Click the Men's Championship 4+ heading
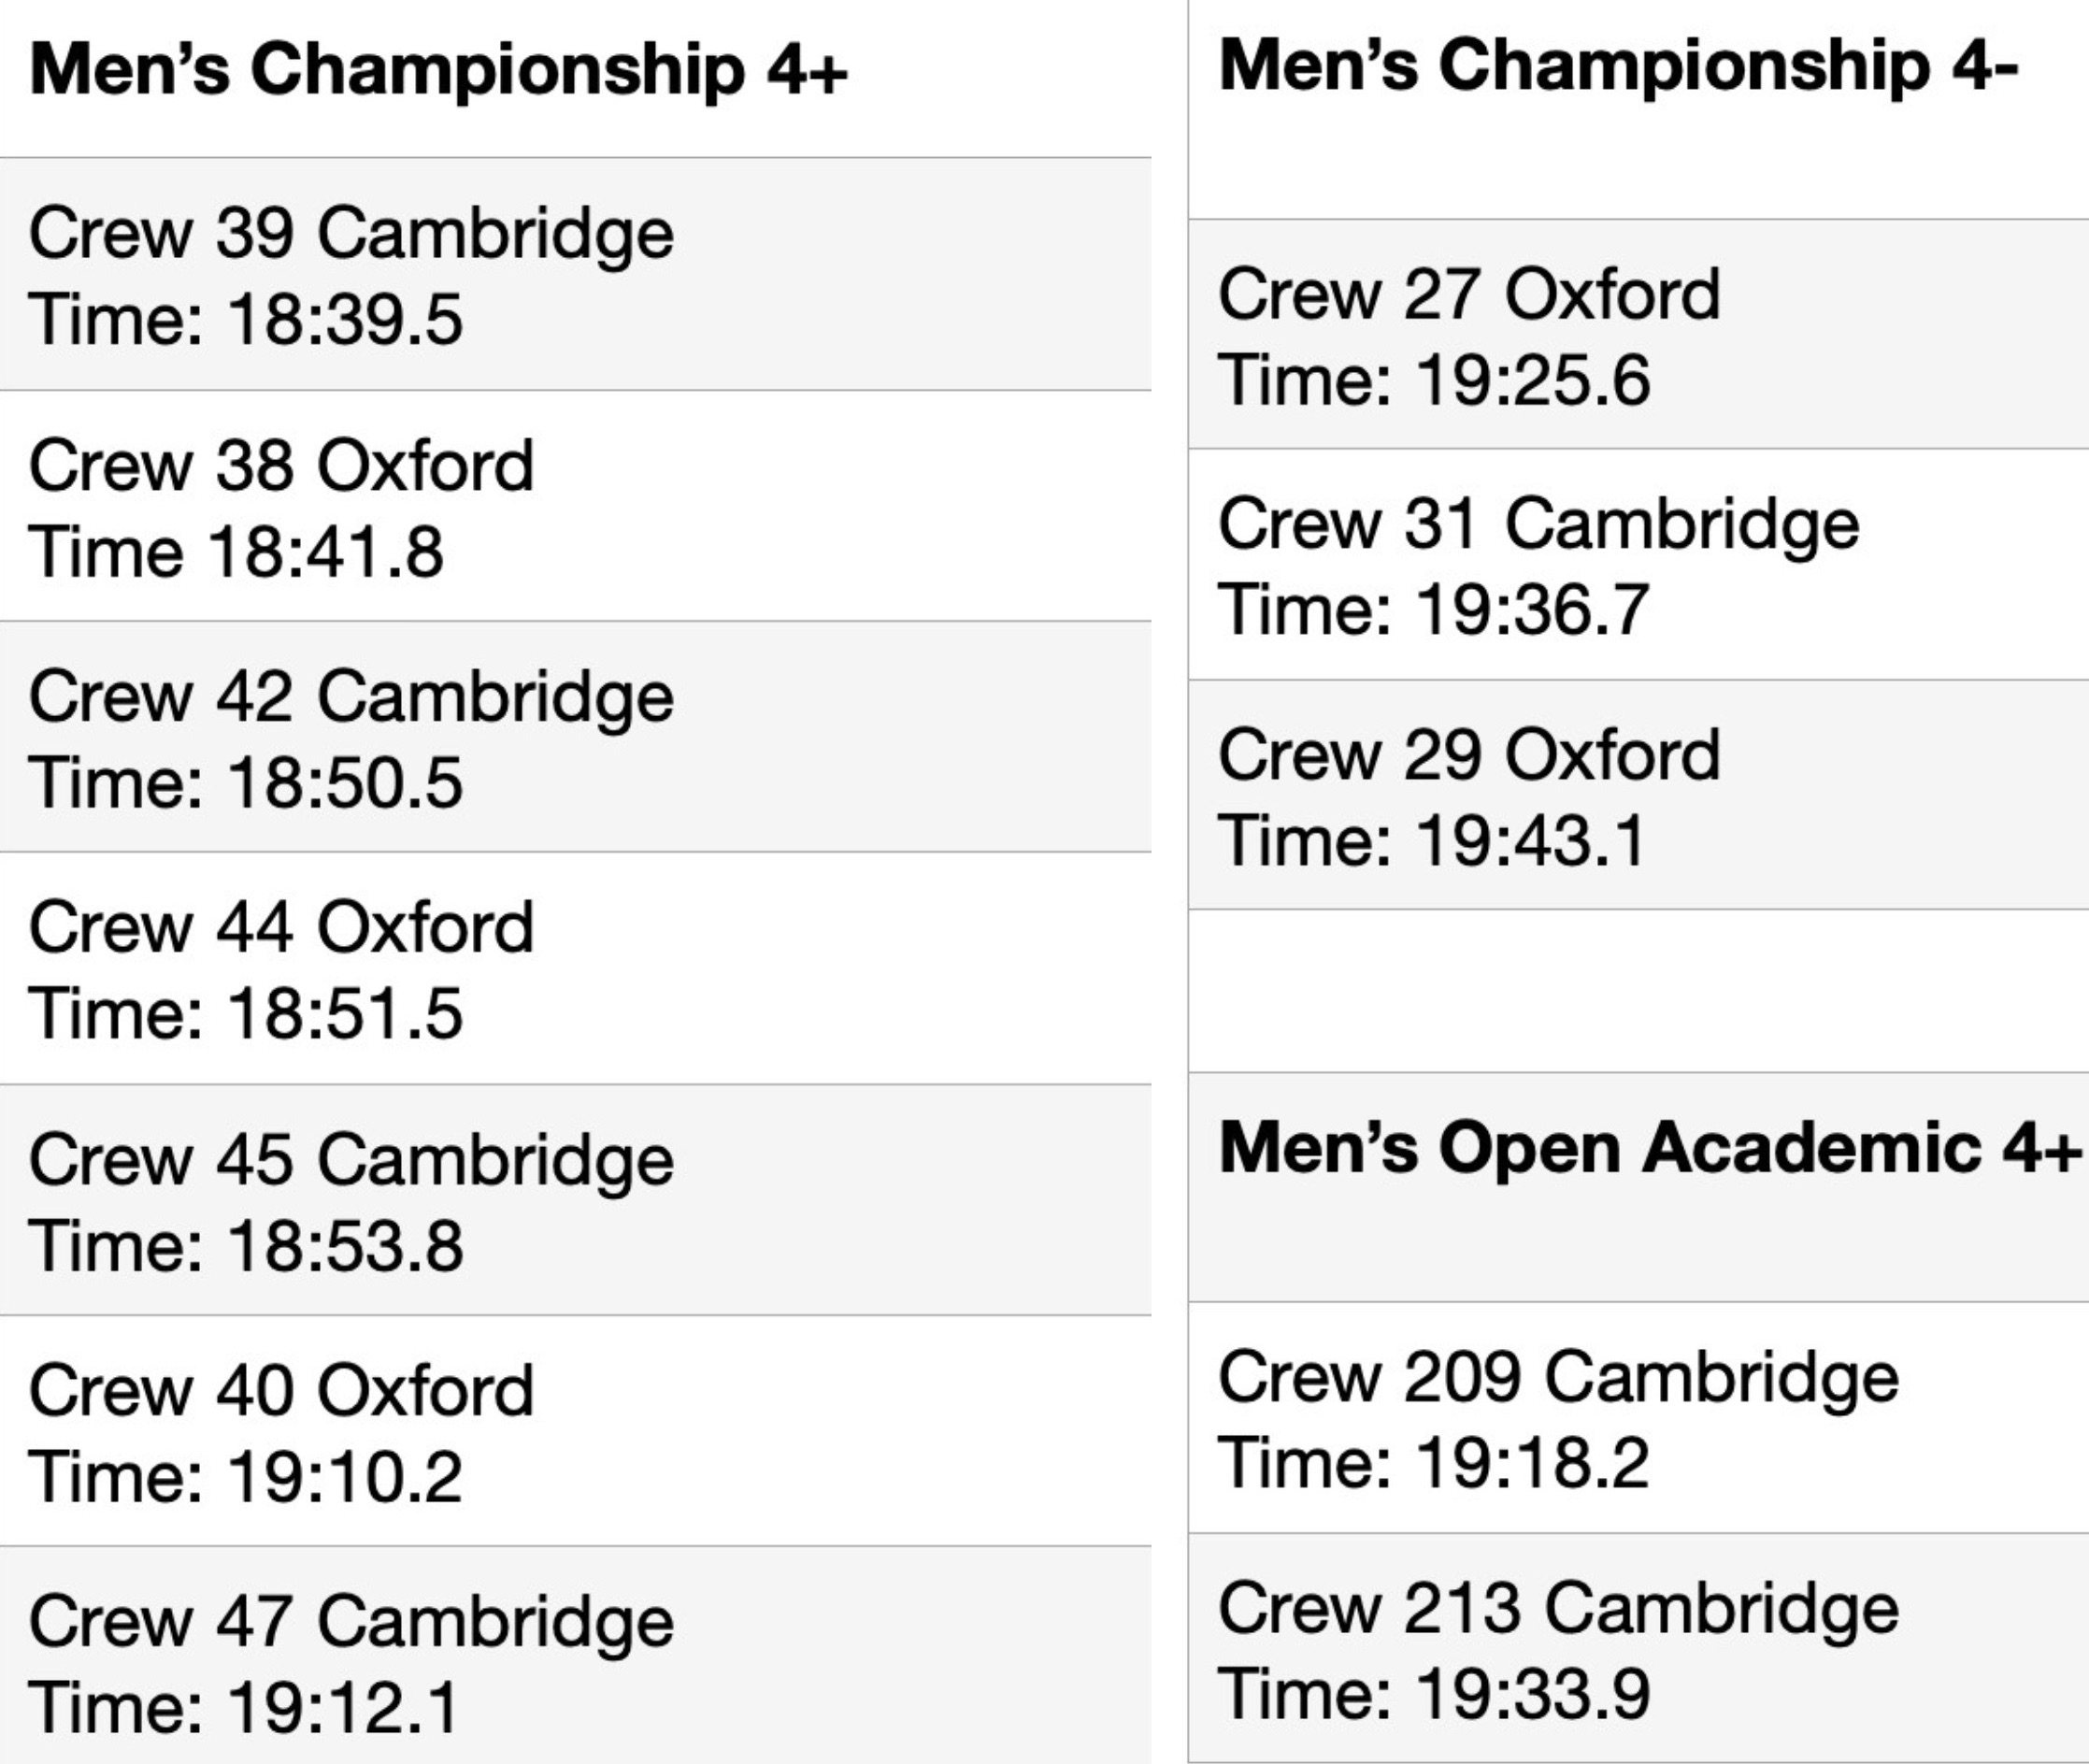This screenshot has width=2089, height=1764. click(438, 70)
